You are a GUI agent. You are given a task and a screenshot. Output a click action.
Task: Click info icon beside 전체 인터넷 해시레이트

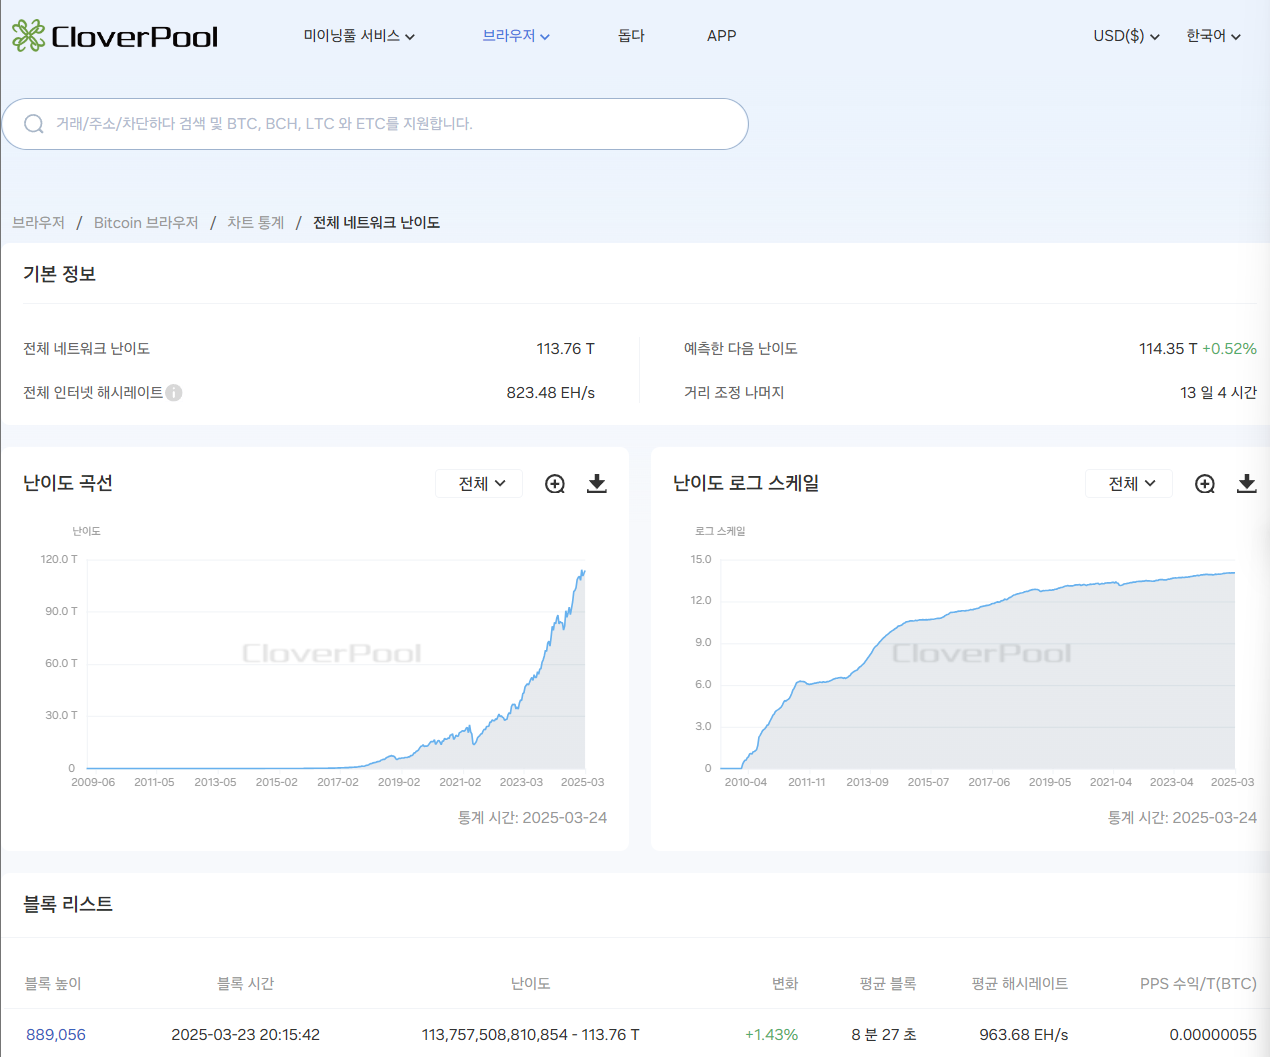[x=174, y=393]
